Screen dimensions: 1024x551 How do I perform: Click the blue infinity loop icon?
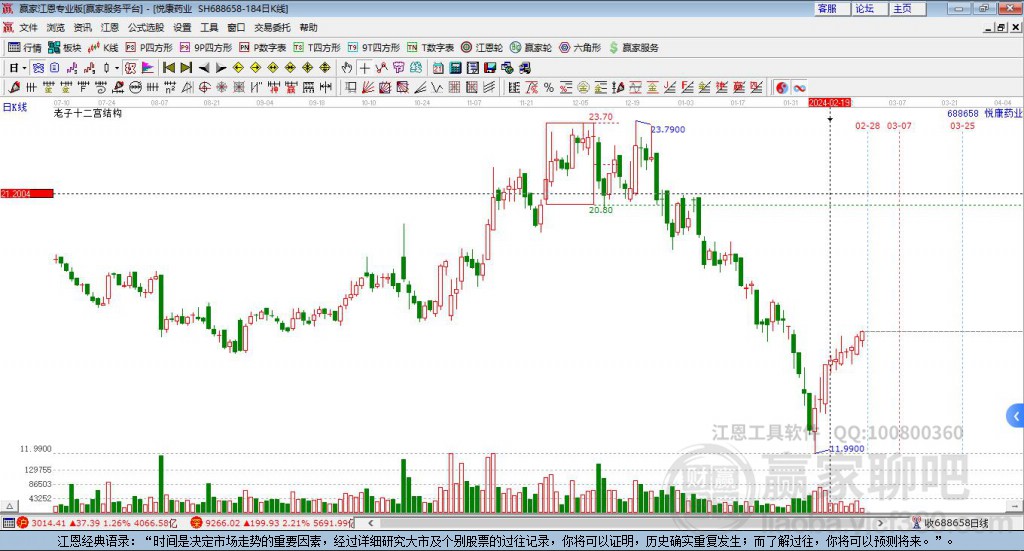pyautogui.click(x=799, y=87)
